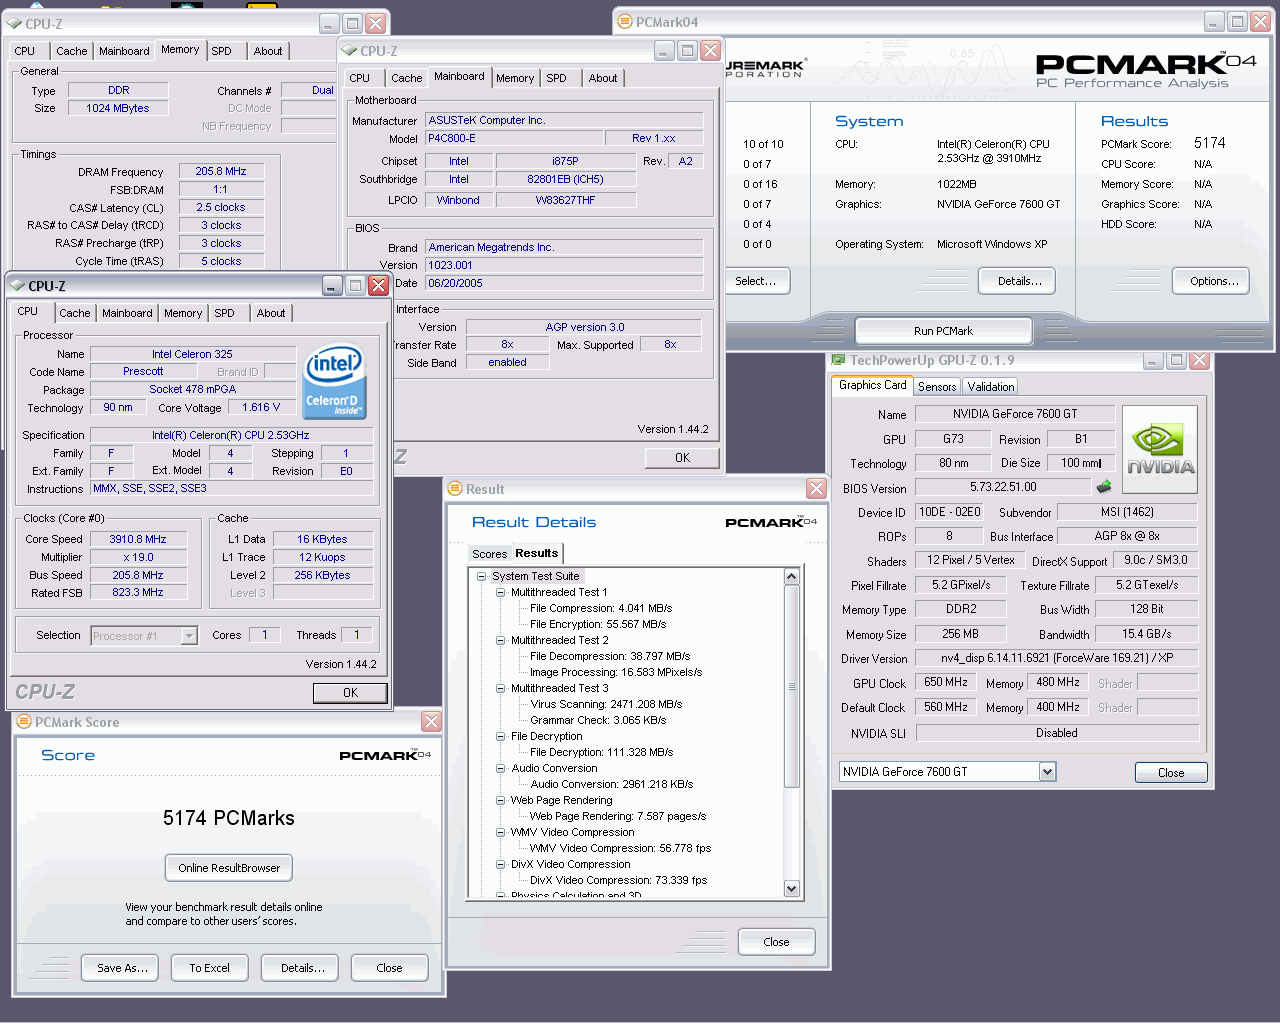
Task: Open the Processor #1 selection dropdown
Action: point(189,635)
